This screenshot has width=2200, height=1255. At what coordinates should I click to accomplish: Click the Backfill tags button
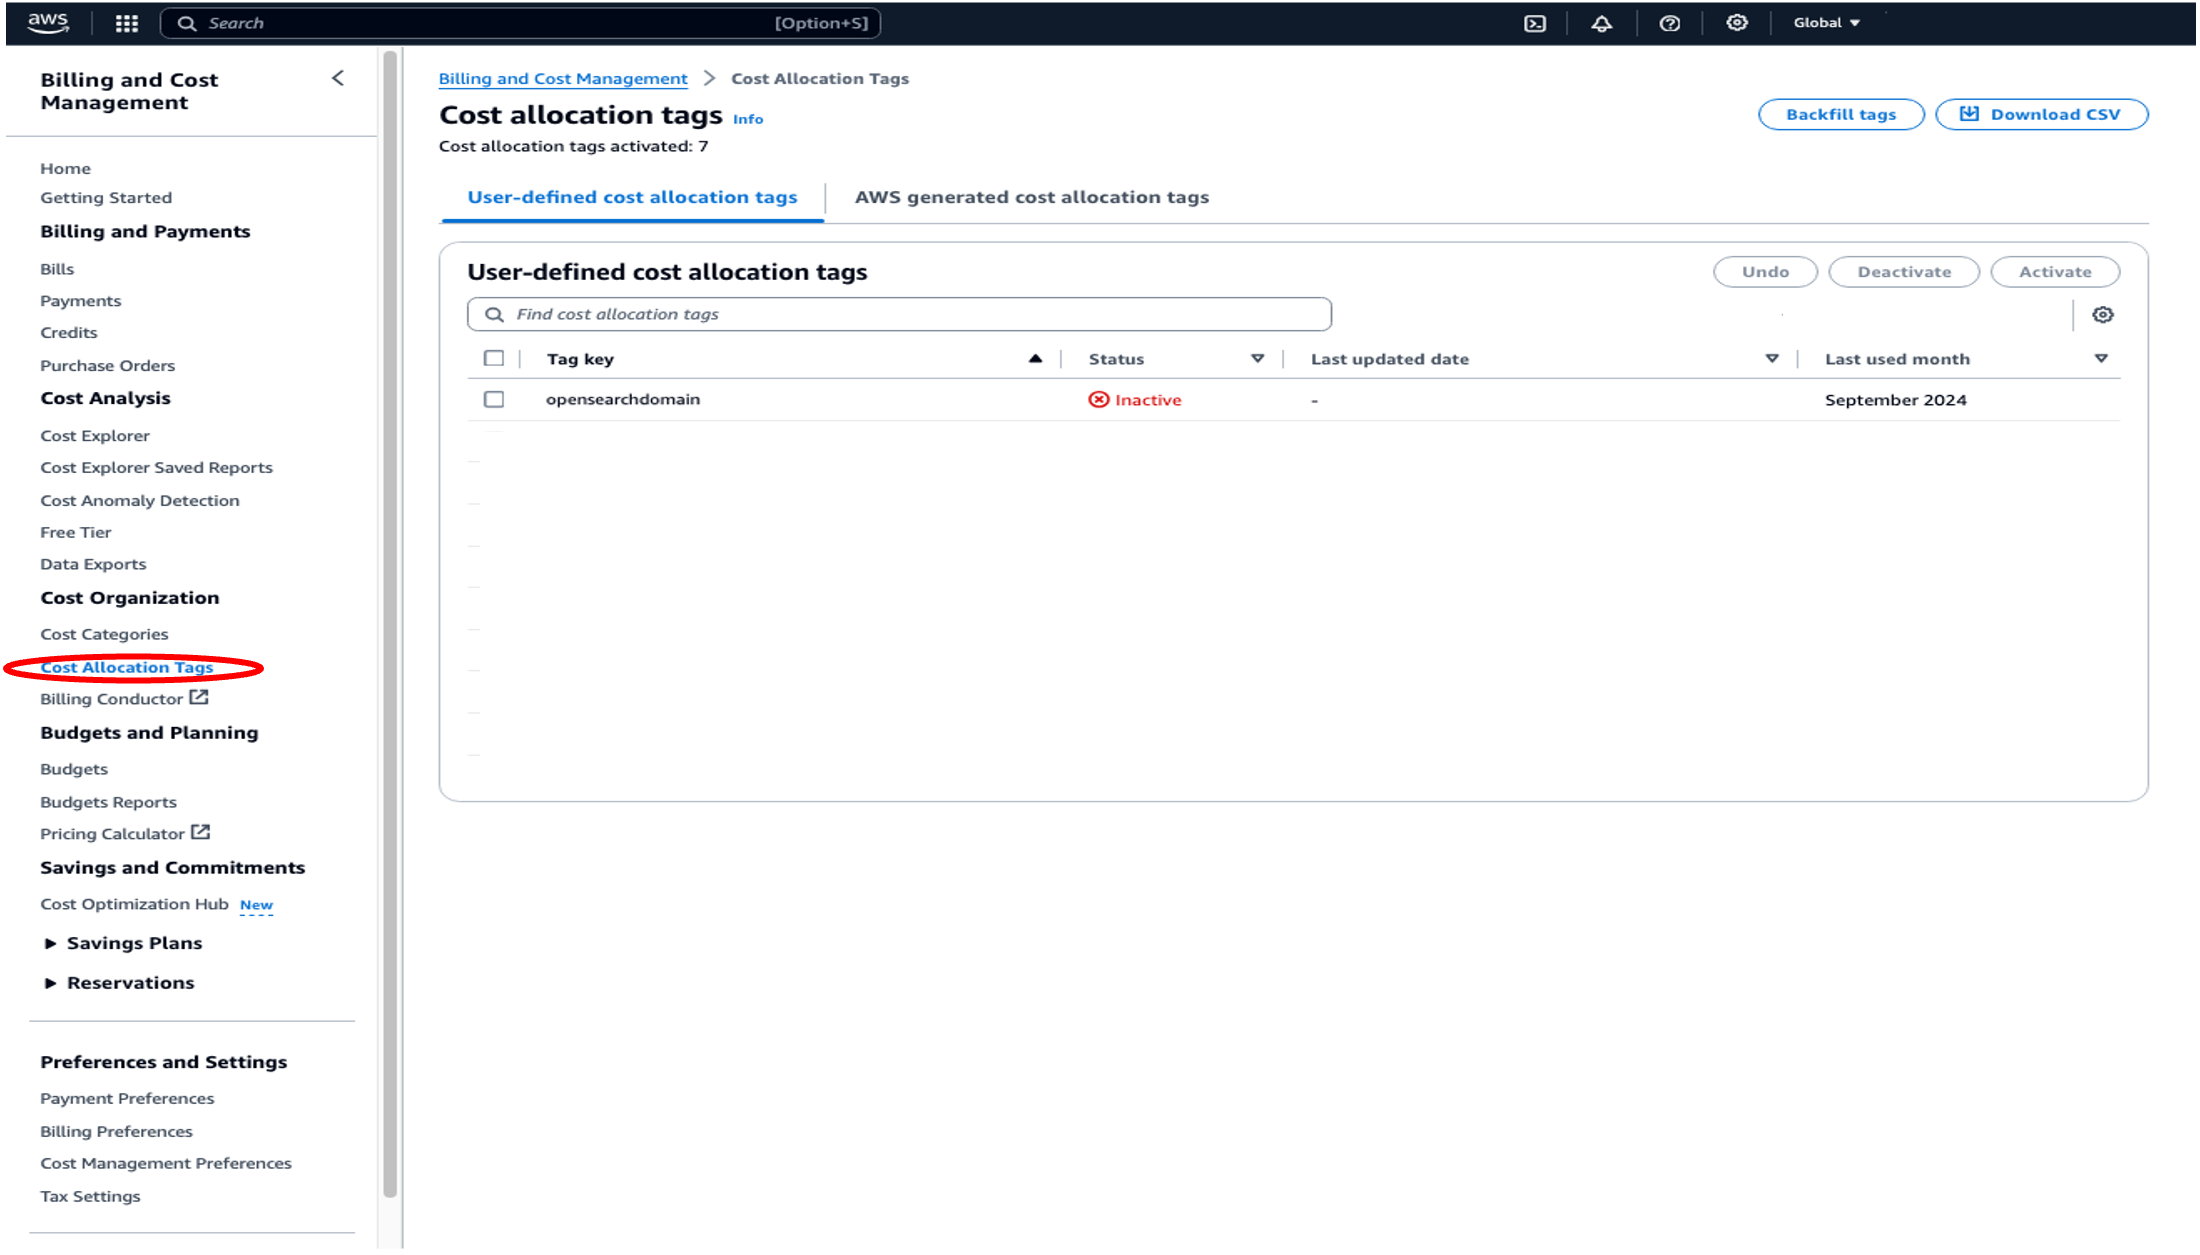point(1840,114)
